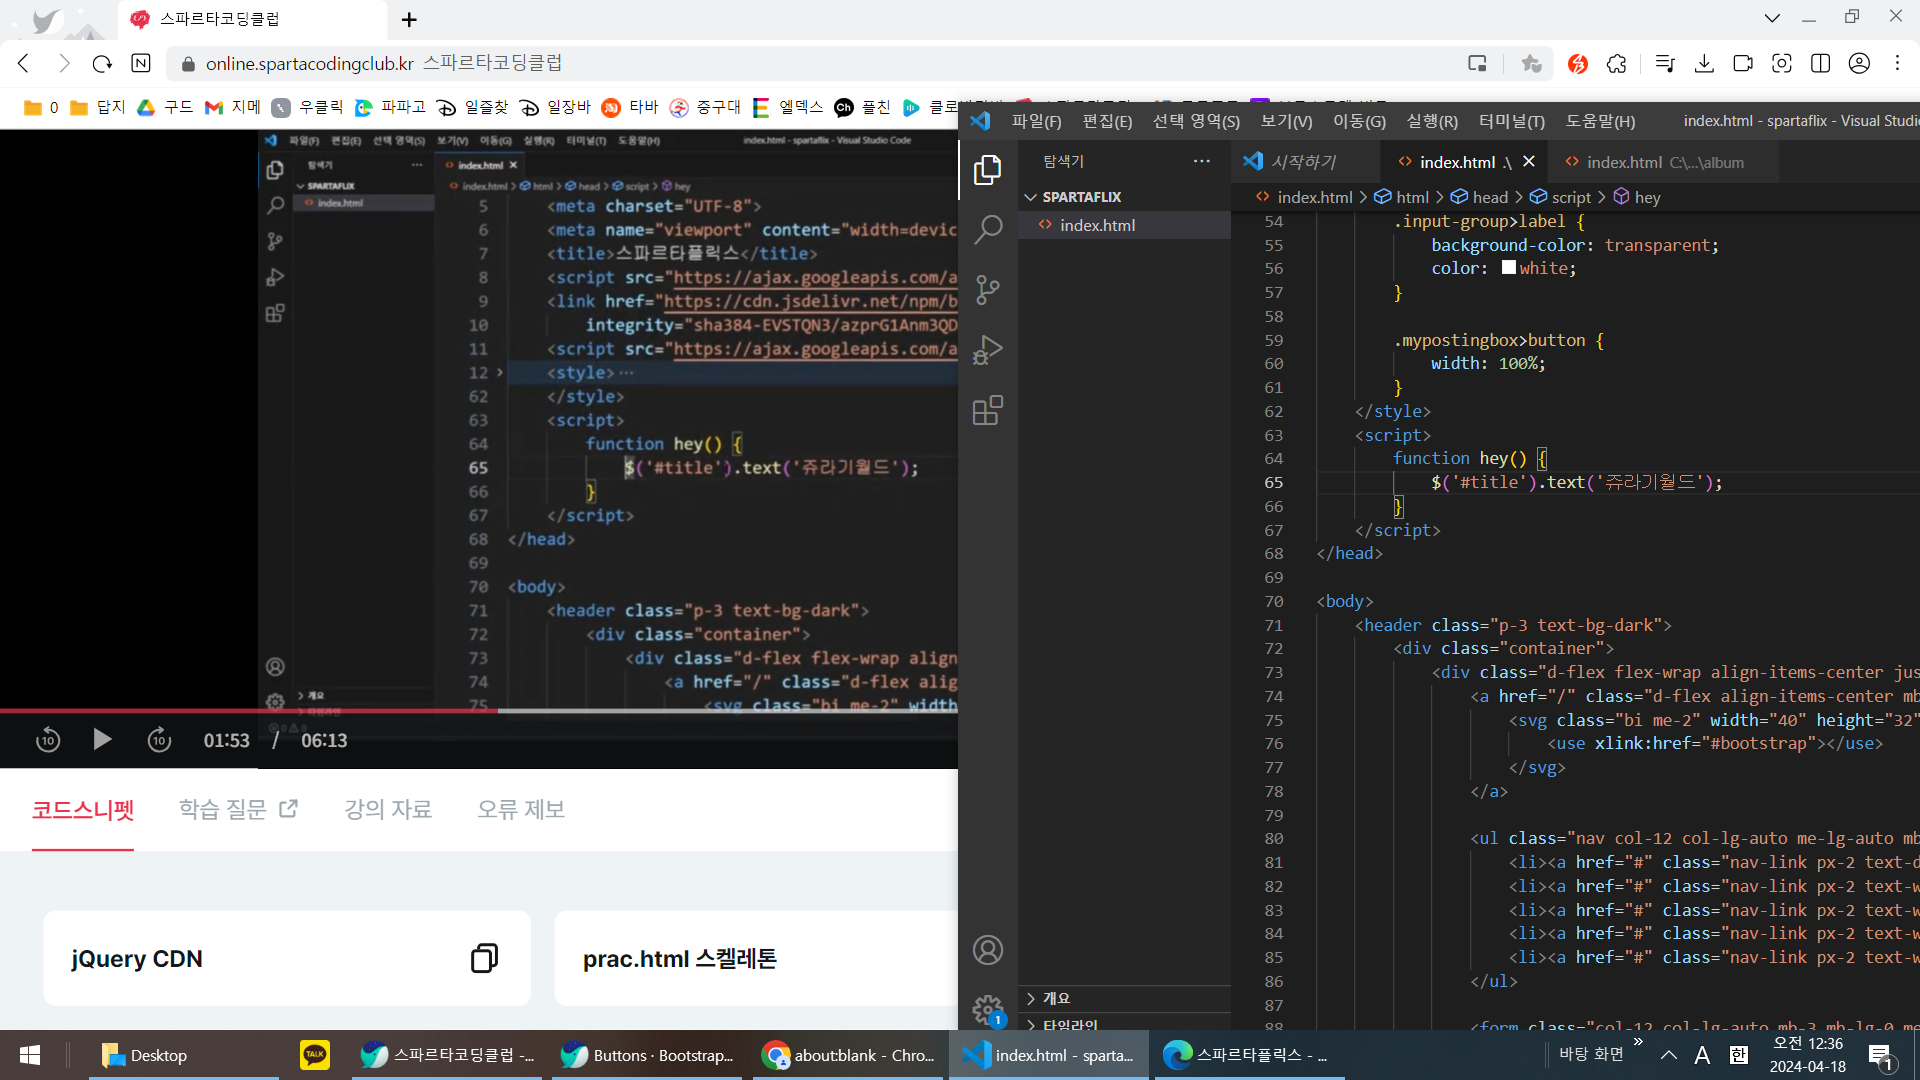
Task: Click the white color swatch in CSS
Action: click(1509, 268)
